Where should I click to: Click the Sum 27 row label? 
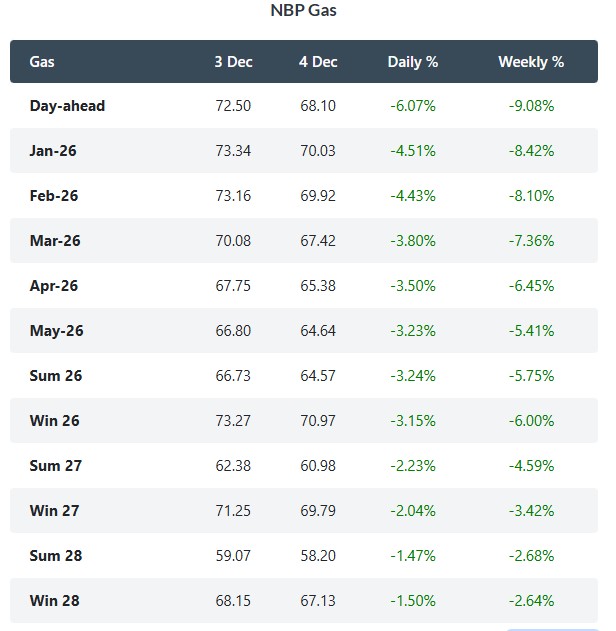point(56,466)
